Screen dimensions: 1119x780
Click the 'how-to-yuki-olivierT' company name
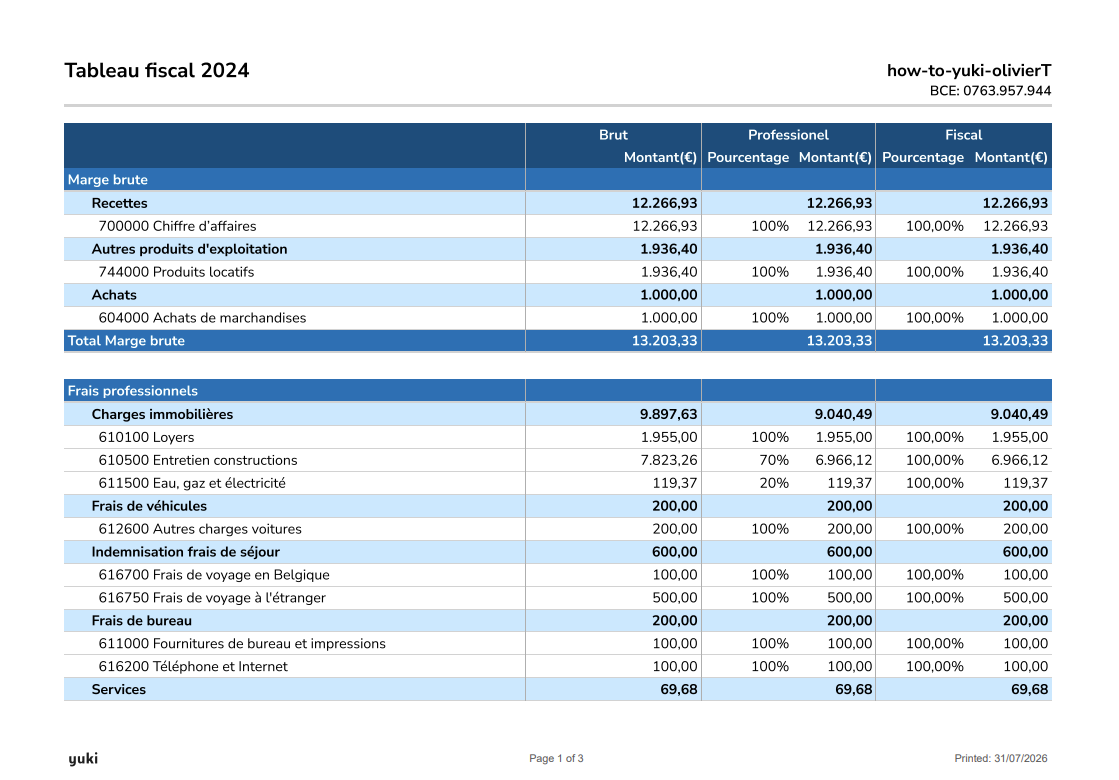pos(968,70)
